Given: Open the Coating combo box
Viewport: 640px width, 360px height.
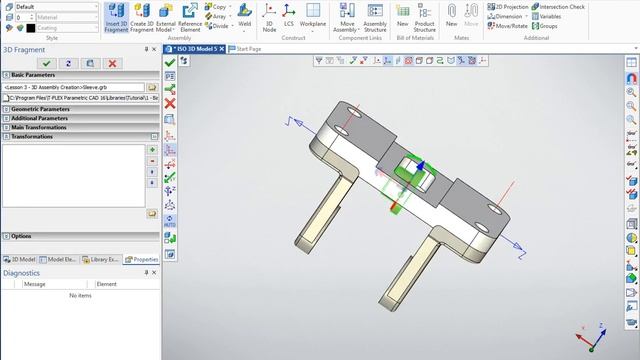Looking at the screenshot, I should 67,28.
